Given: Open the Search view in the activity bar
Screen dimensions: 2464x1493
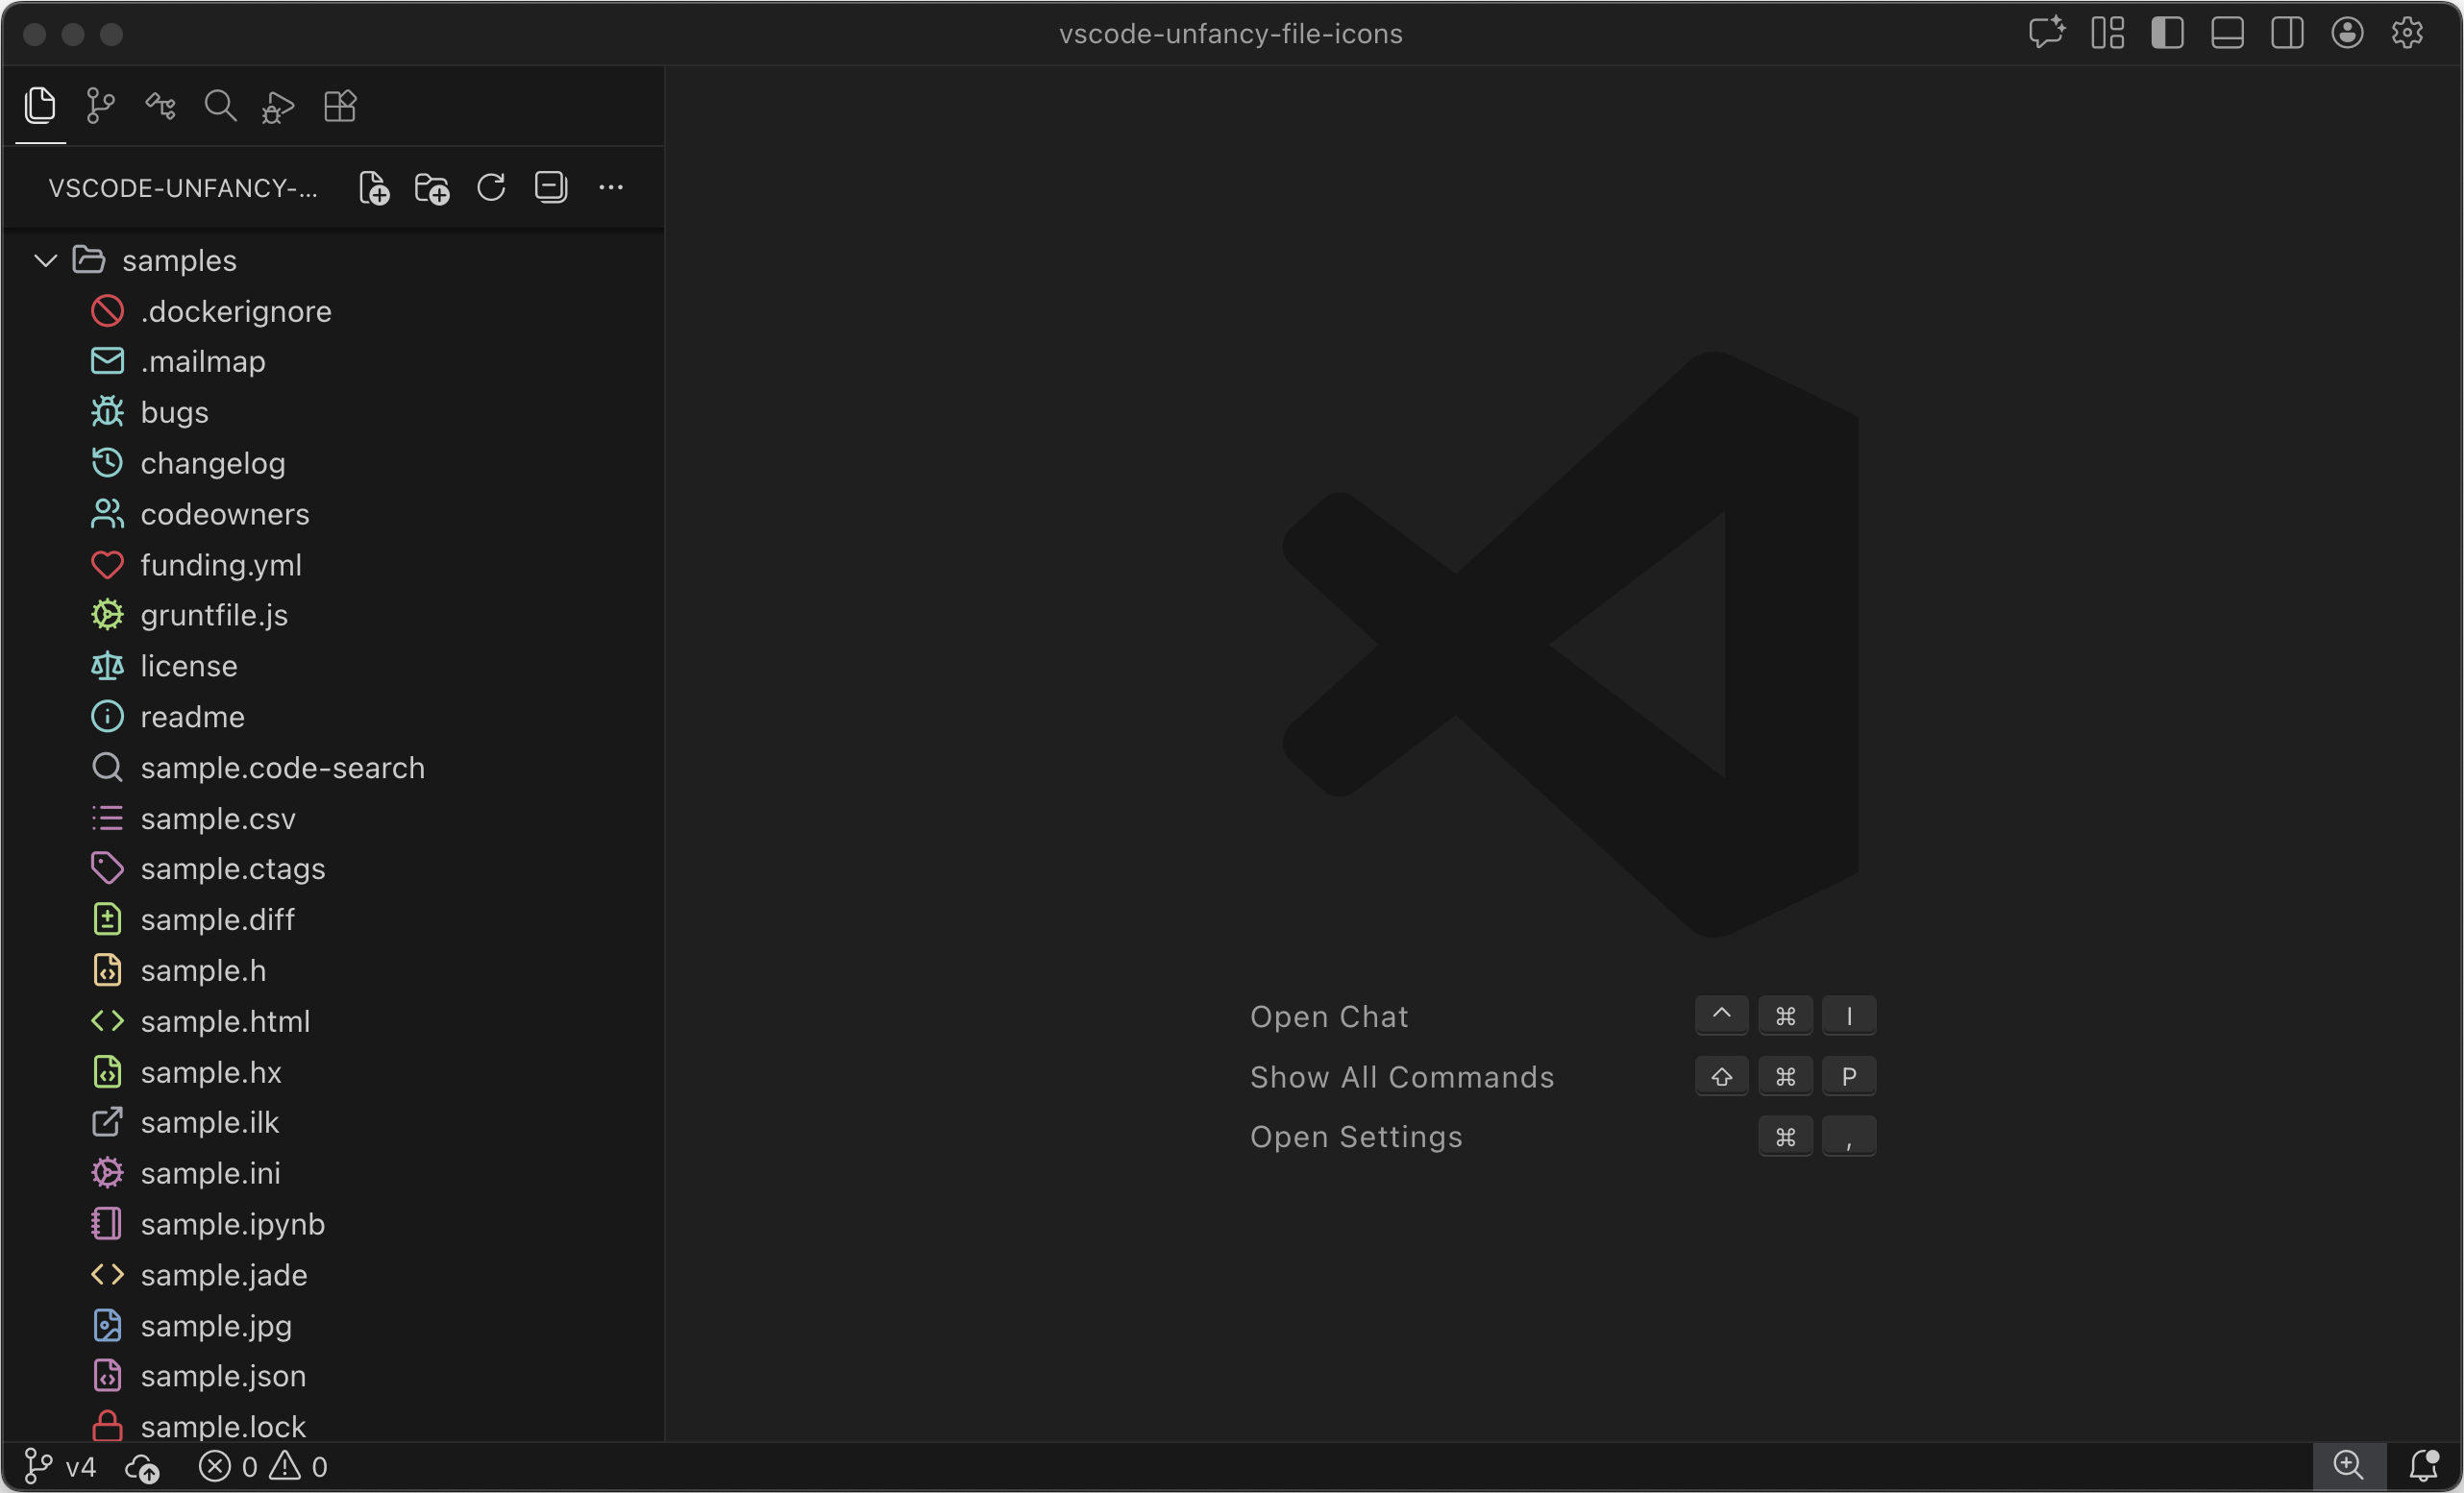Looking at the screenshot, I should pyautogui.click(x=220, y=106).
